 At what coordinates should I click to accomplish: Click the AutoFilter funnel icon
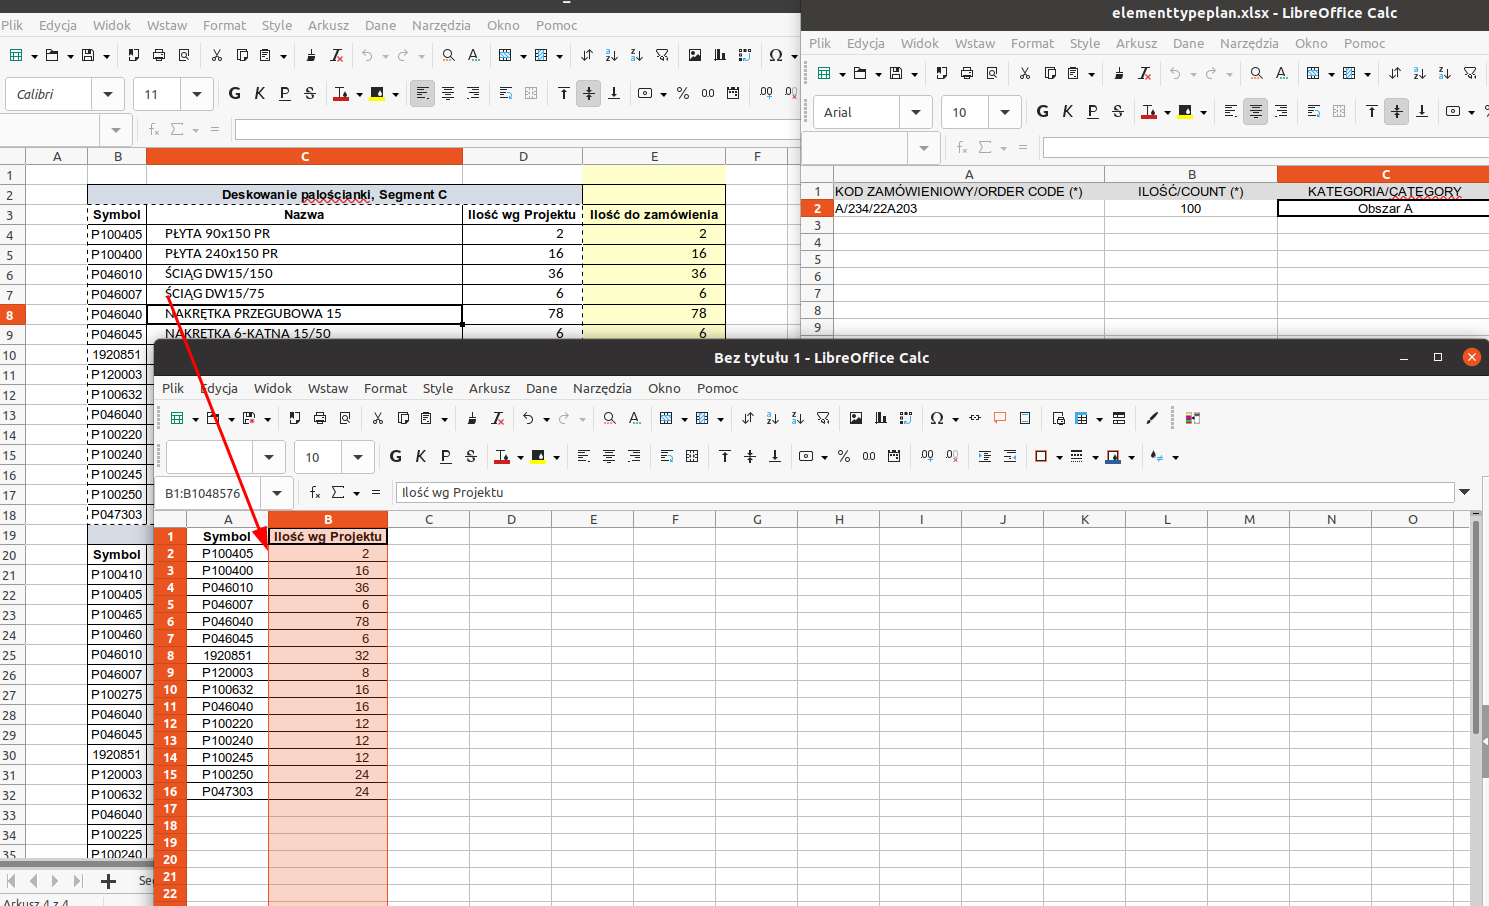tap(822, 417)
